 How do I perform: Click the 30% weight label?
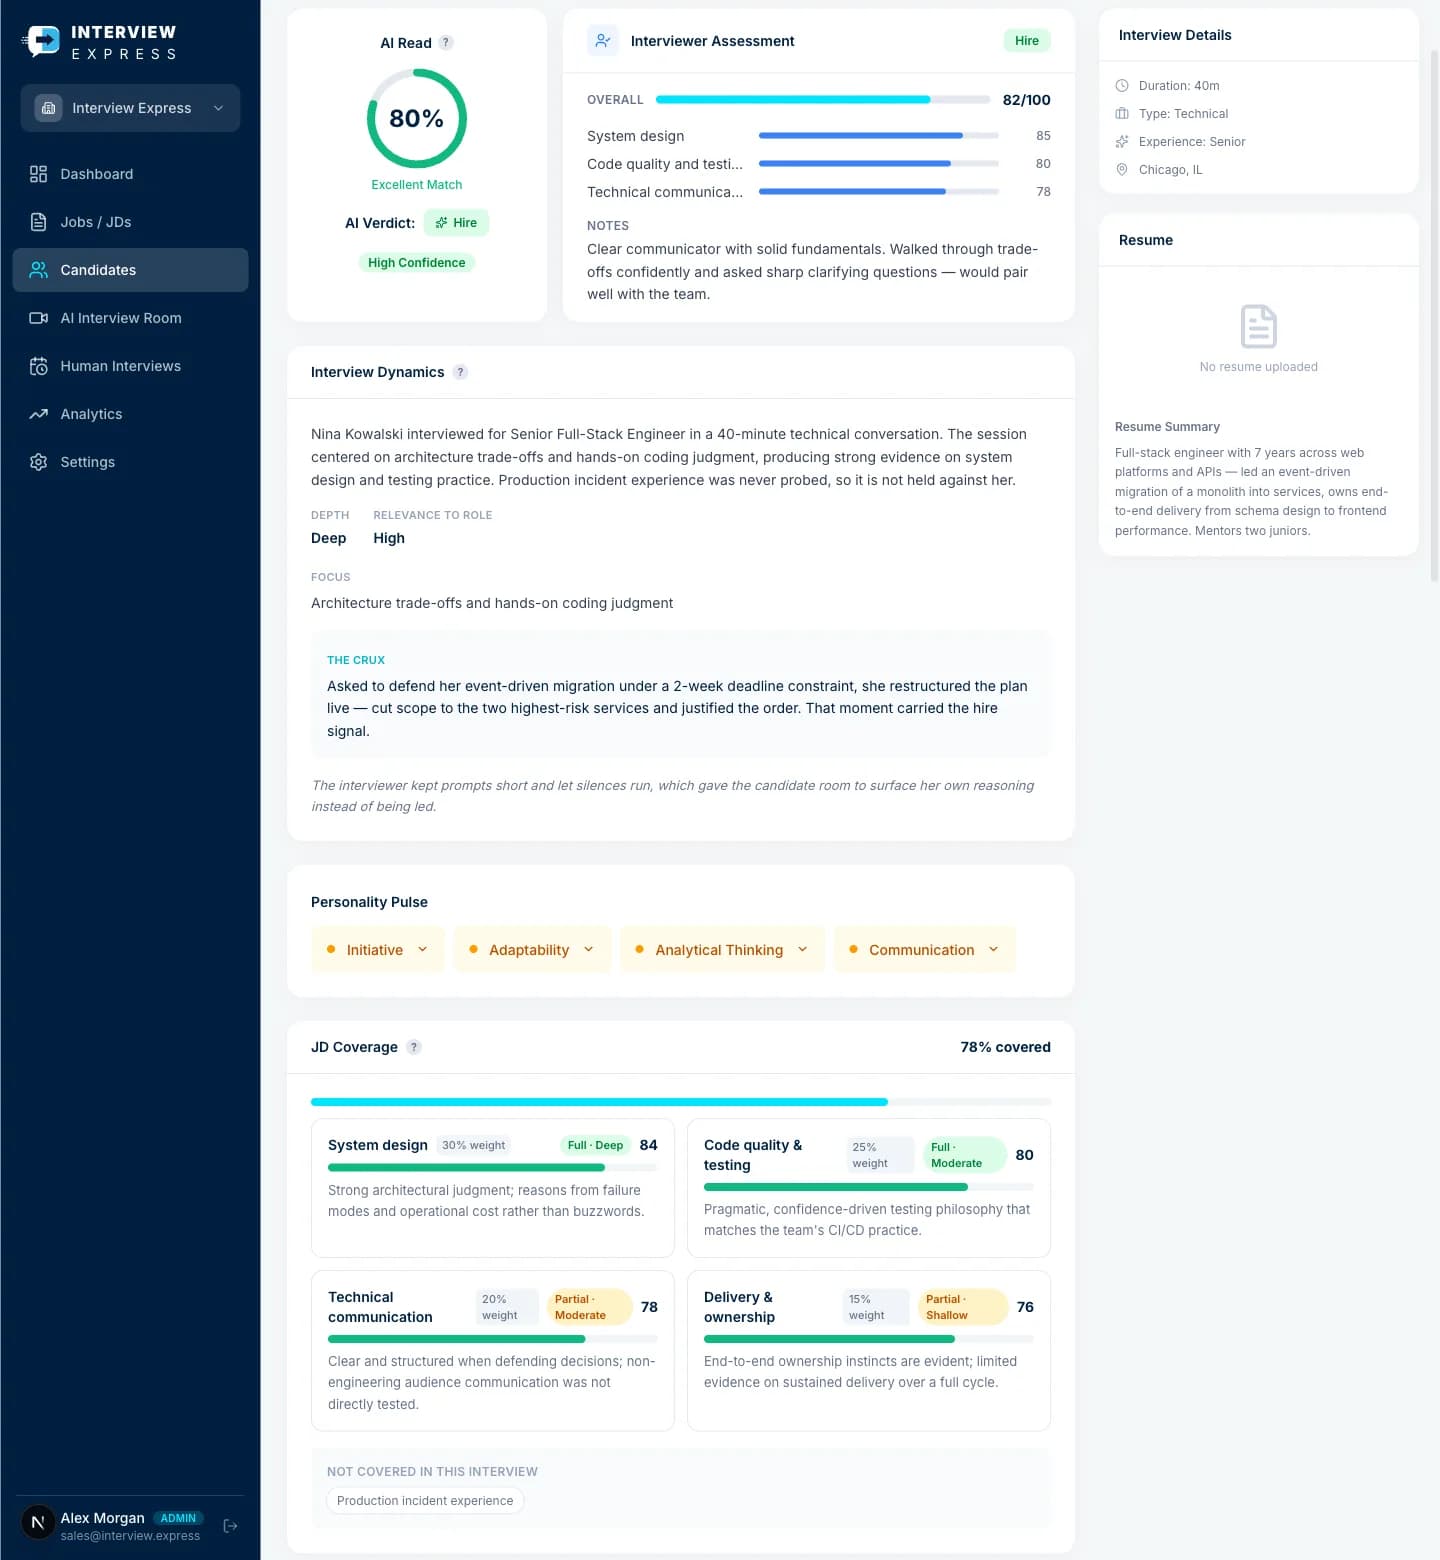473,1146
